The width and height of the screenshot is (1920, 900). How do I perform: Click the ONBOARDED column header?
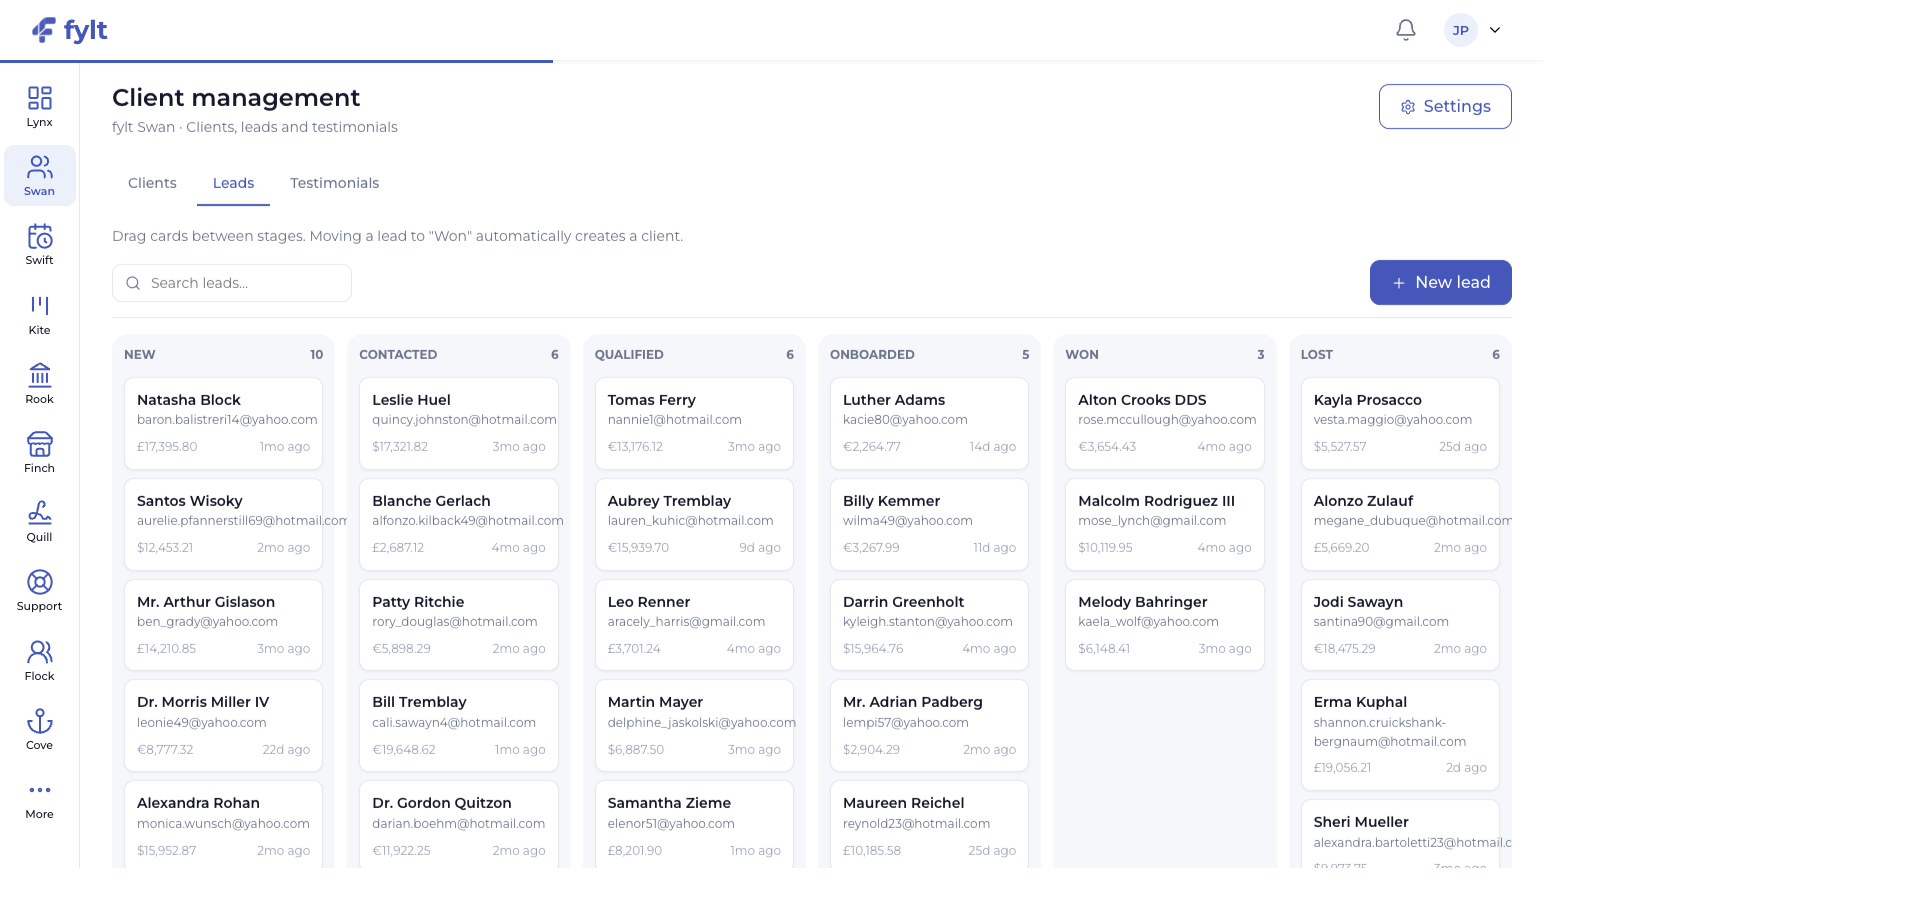coord(872,354)
